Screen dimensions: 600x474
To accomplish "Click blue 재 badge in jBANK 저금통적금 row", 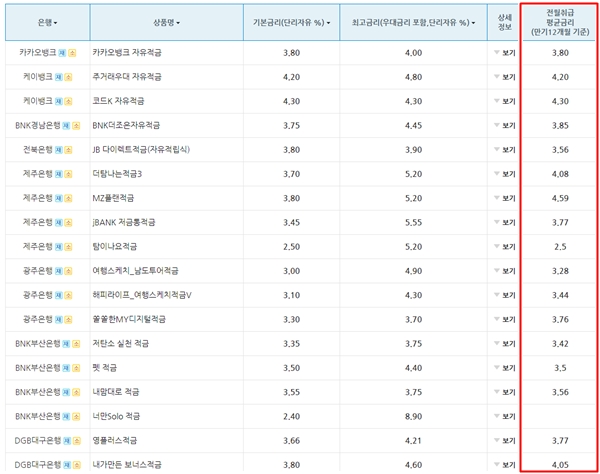I will click(x=59, y=223).
